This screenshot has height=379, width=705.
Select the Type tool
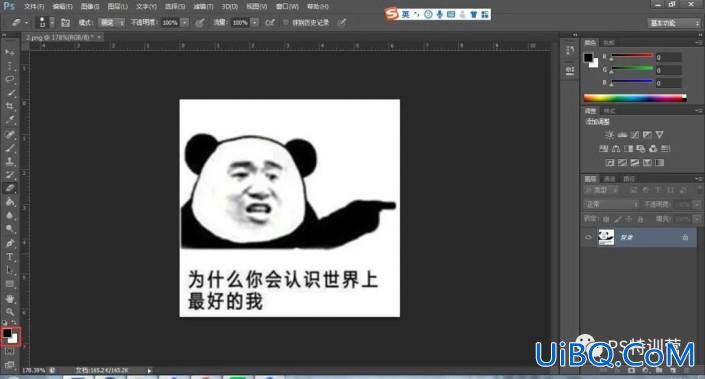click(9, 257)
